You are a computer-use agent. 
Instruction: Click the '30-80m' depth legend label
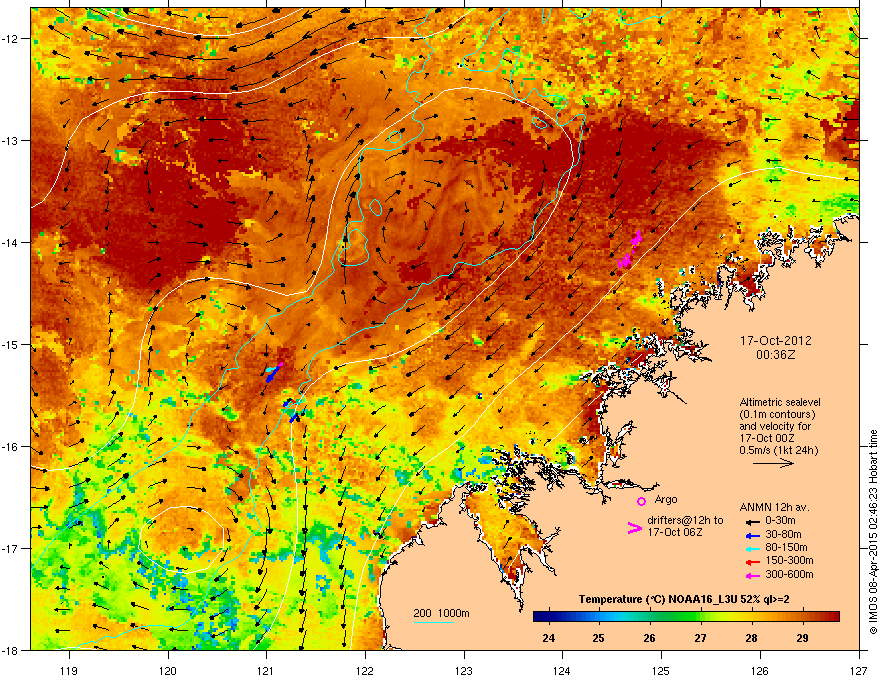coord(783,534)
